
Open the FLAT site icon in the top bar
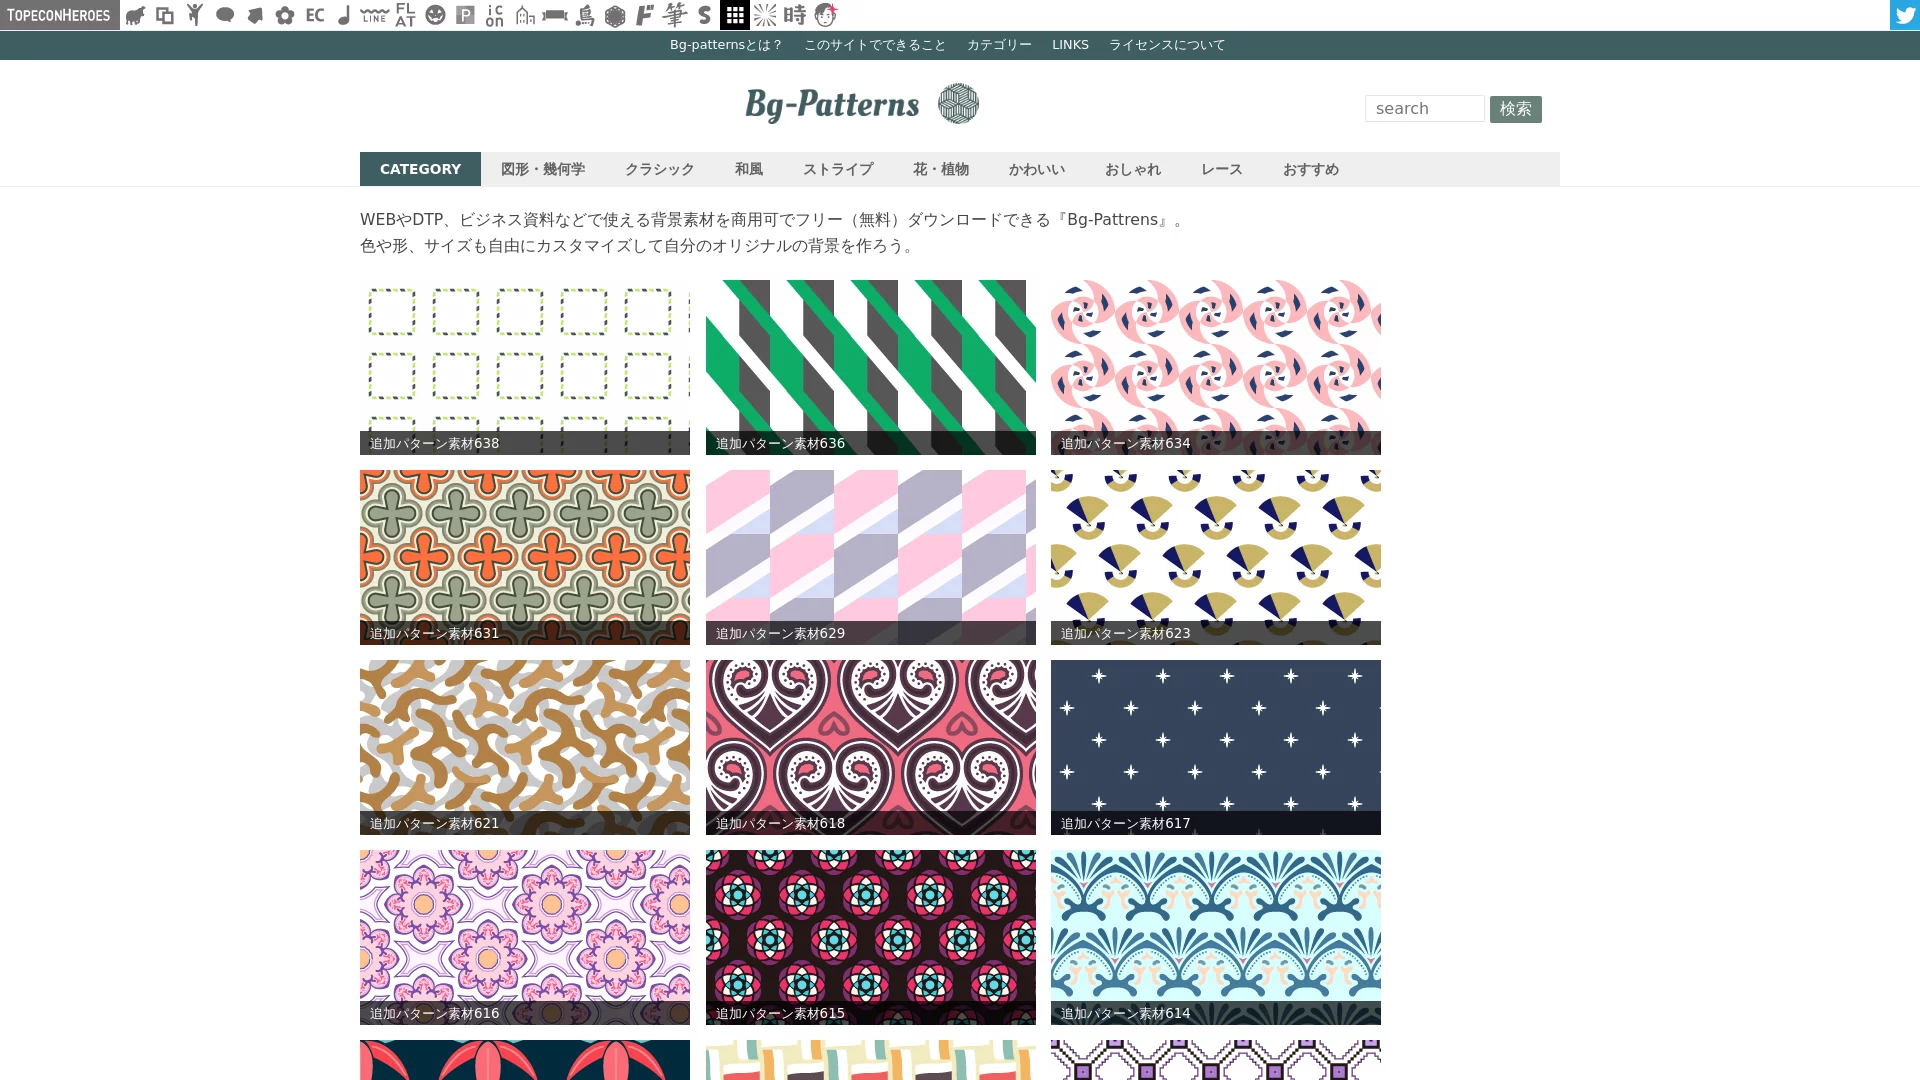tap(403, 15)
